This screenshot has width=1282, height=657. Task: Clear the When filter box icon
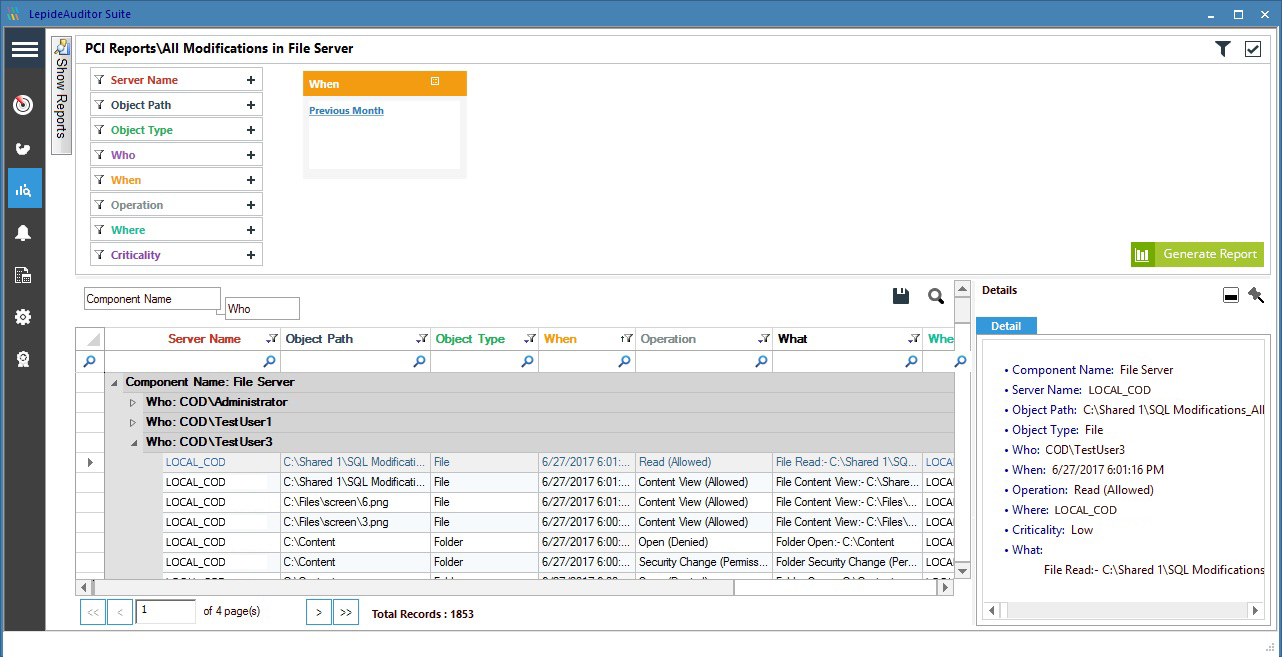click(x=435, y=81)
